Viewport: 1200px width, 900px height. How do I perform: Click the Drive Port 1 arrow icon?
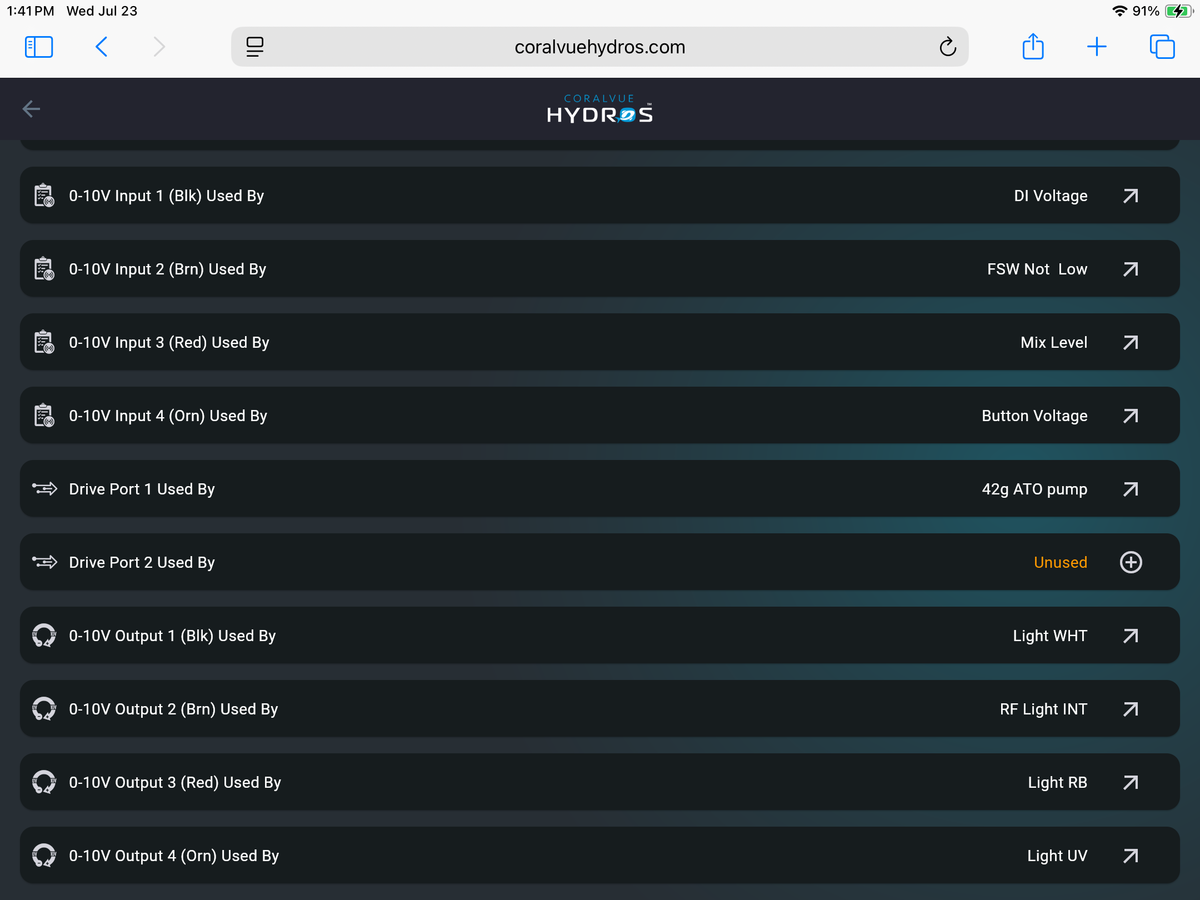point(44,489)
